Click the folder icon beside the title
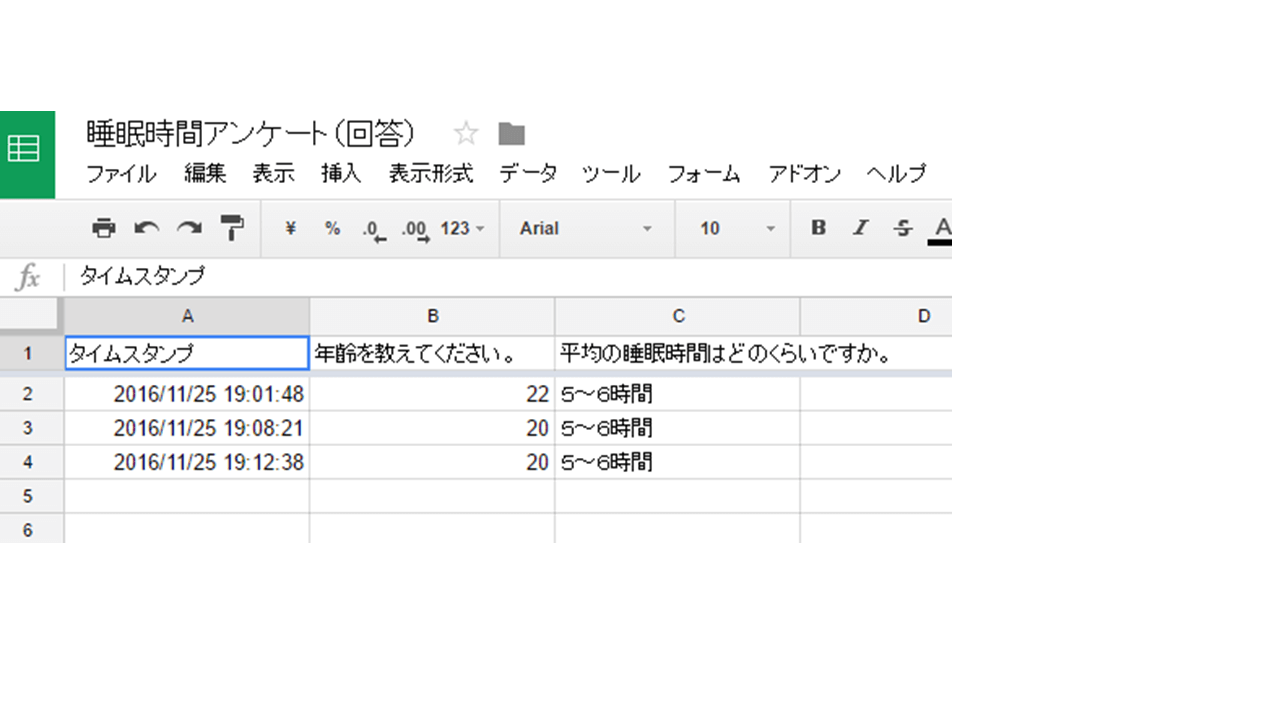Viewport: 1280px width, 720px height. click(x=511, y=134)
